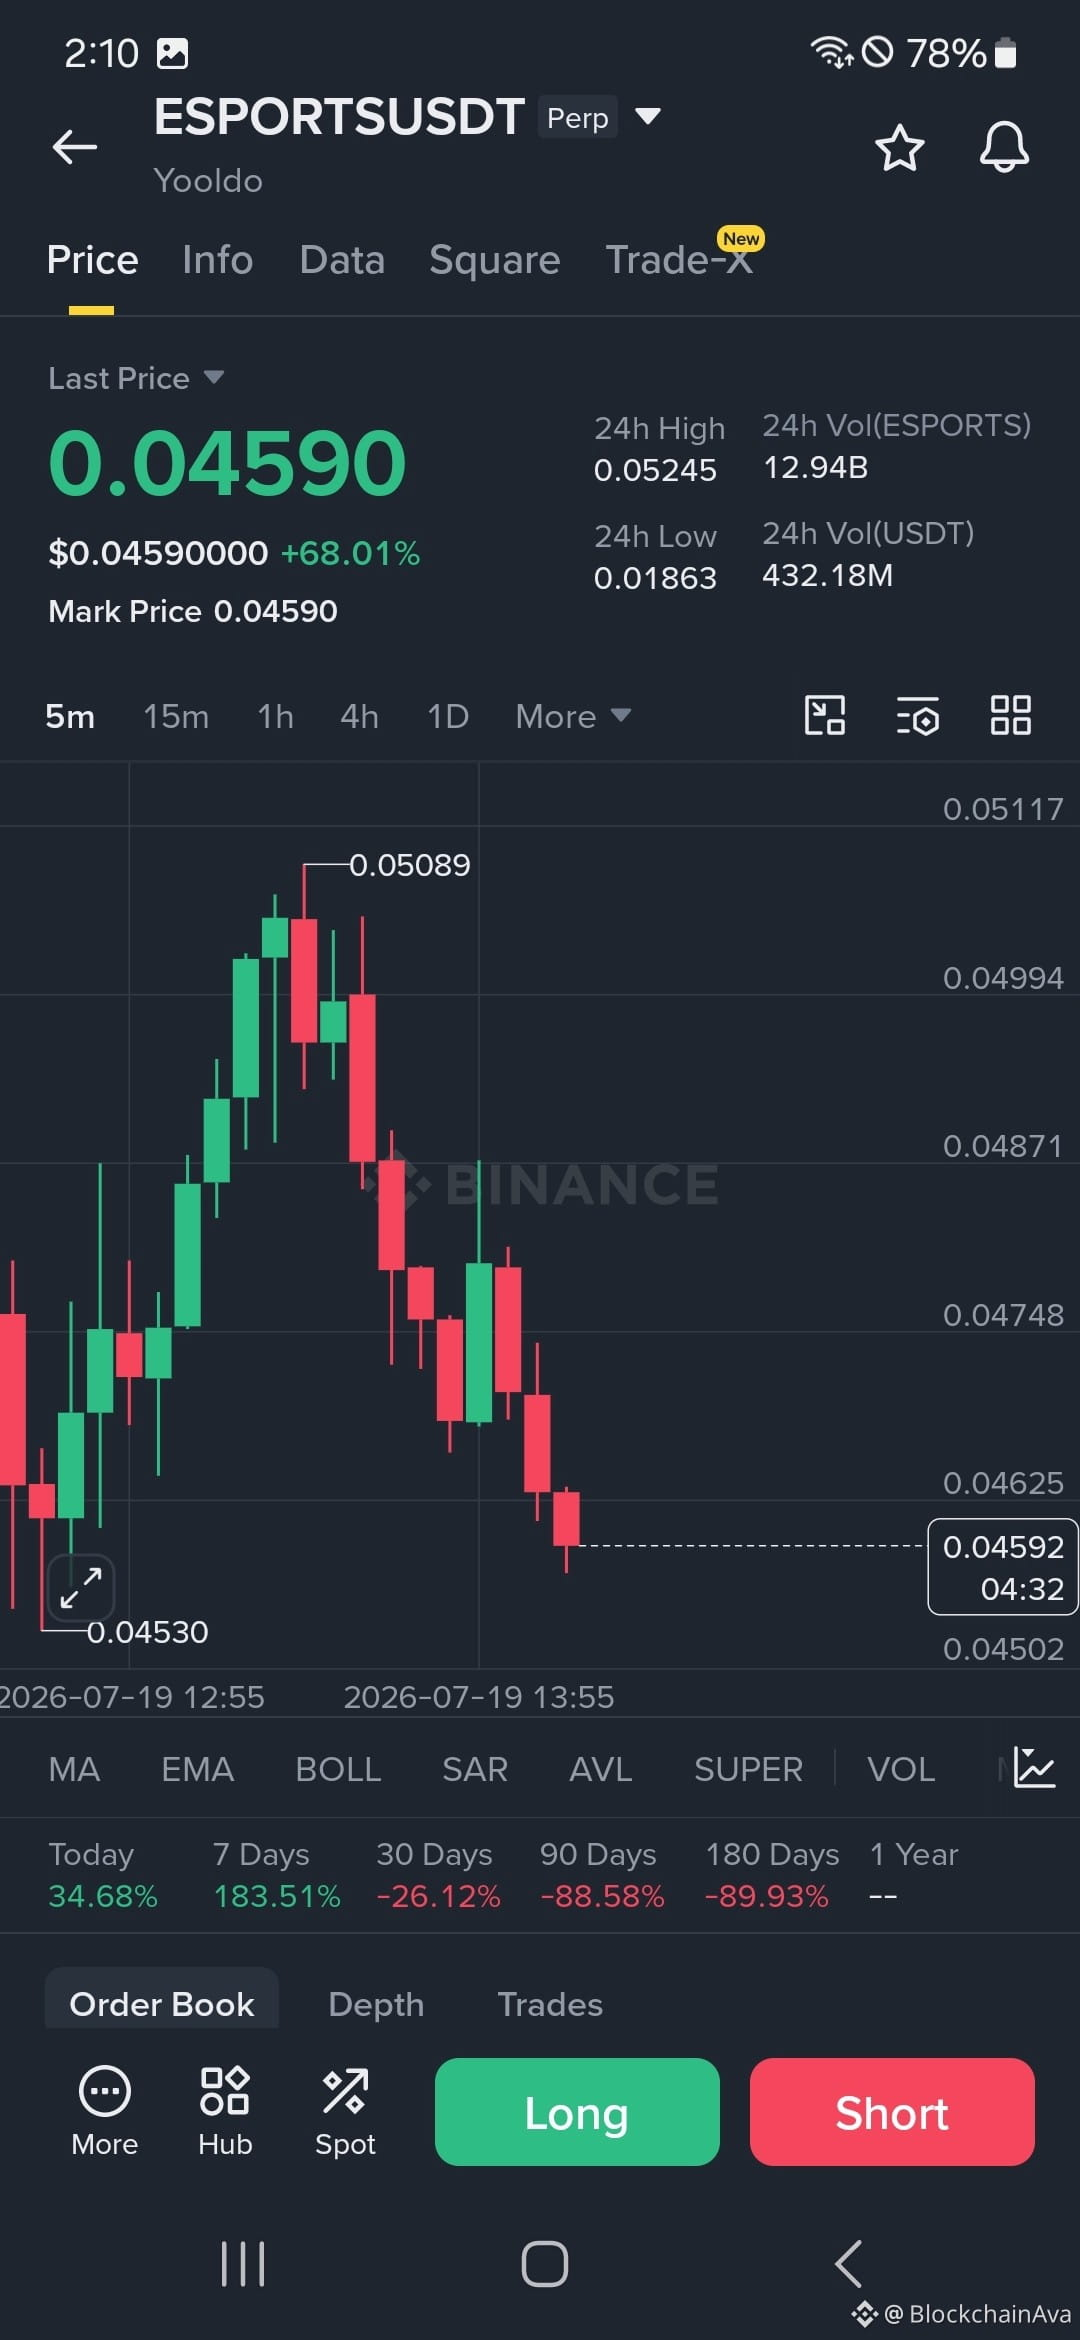Open the chart drawing tools icon
1080x2340 pixels.
tap(825, 715)
